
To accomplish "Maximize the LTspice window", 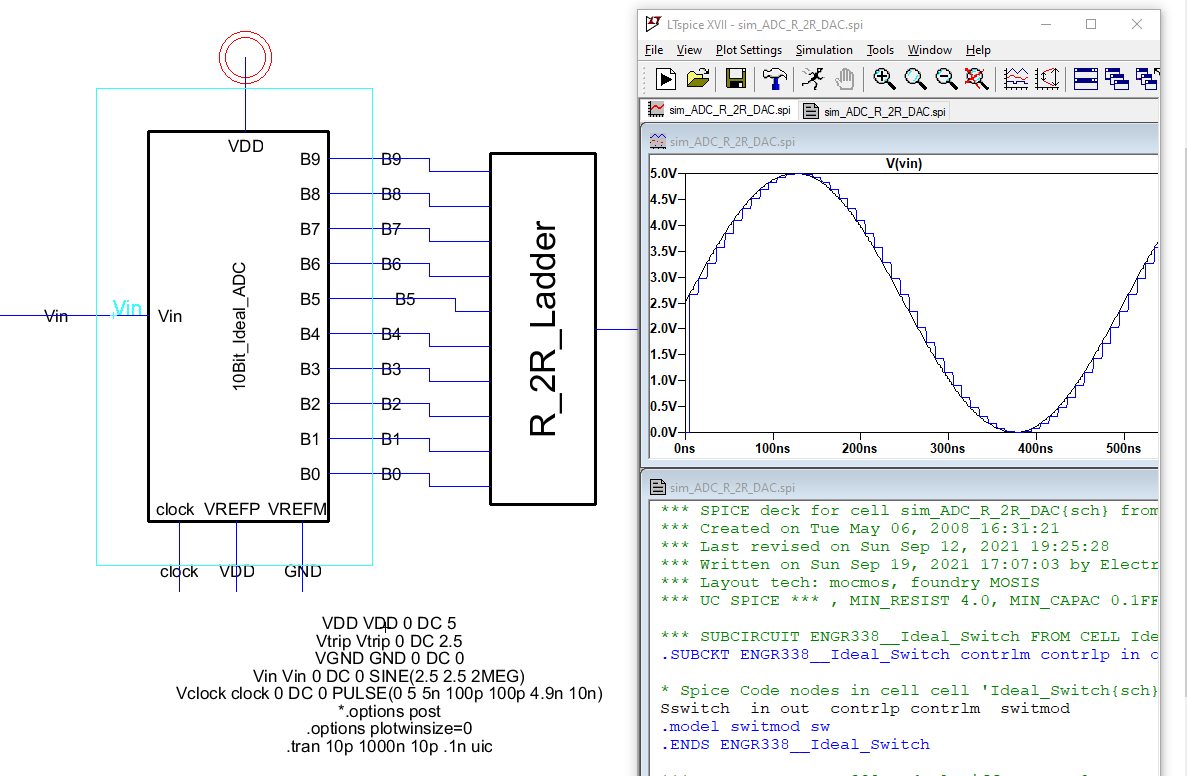I will pos(1091,24).
